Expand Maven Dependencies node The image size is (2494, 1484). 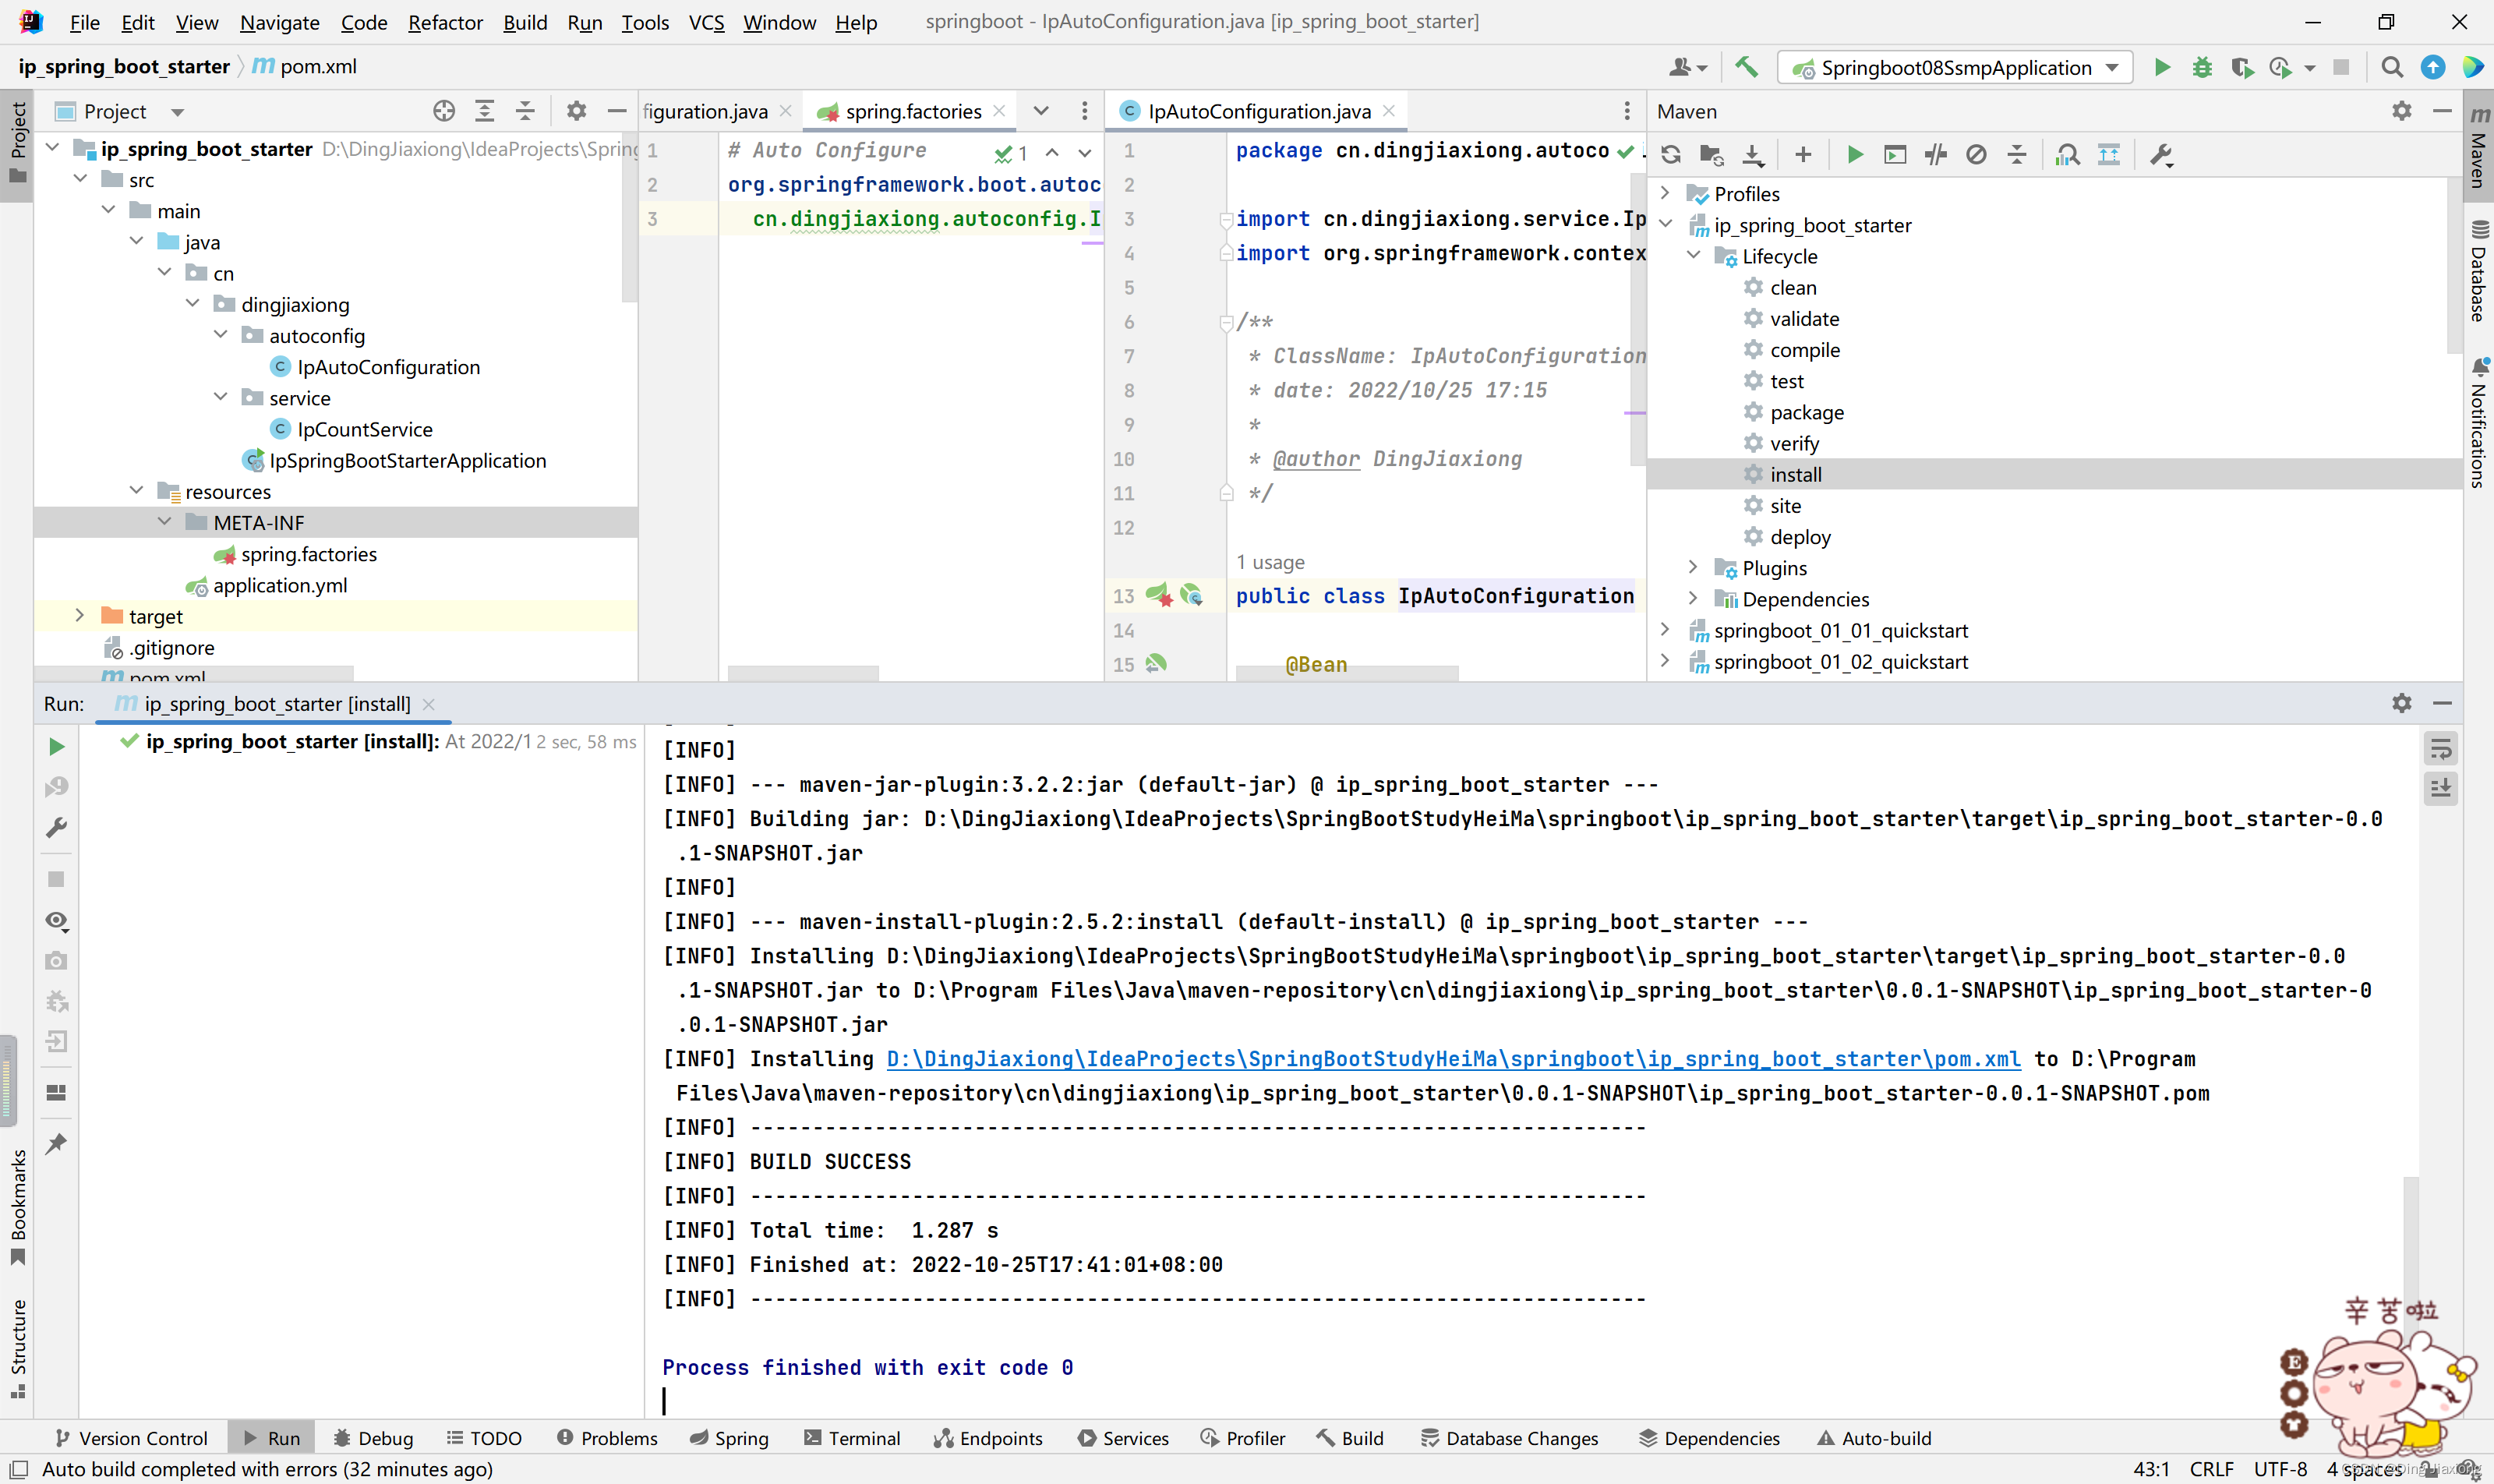(x=1693, y=599)
